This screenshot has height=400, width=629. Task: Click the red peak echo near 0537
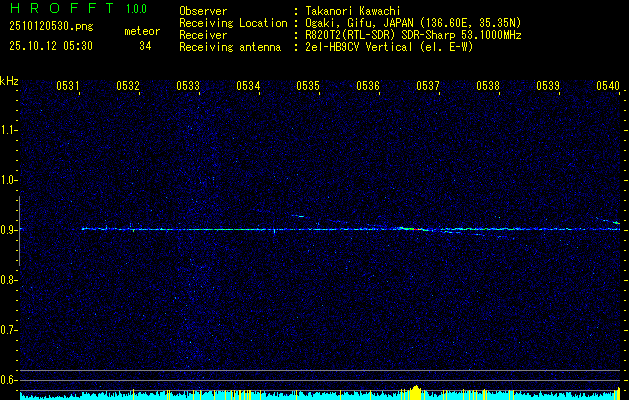pos(418,229)
